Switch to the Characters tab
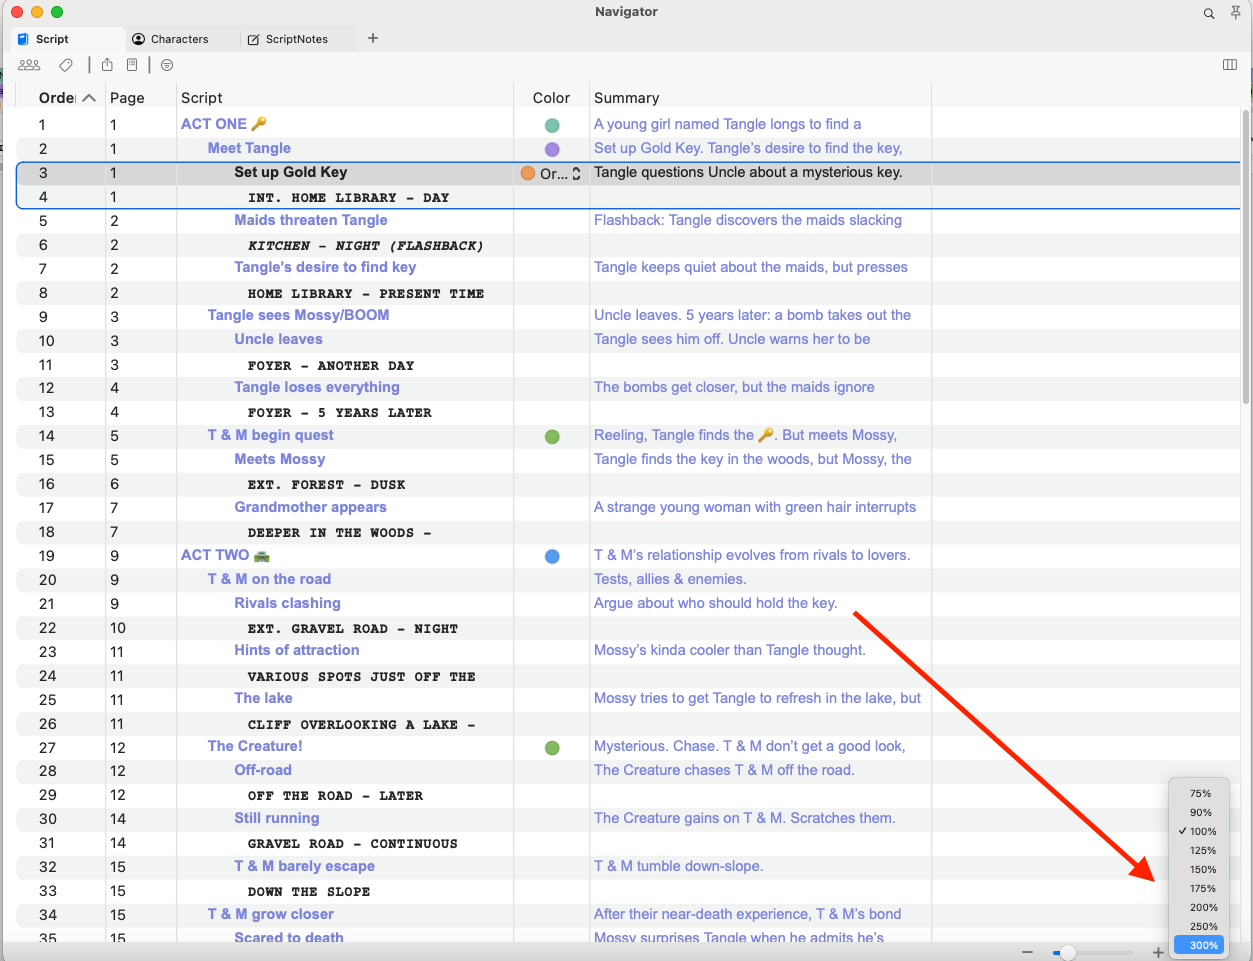This screenshot has width=1253, height=961. point(180,39)
